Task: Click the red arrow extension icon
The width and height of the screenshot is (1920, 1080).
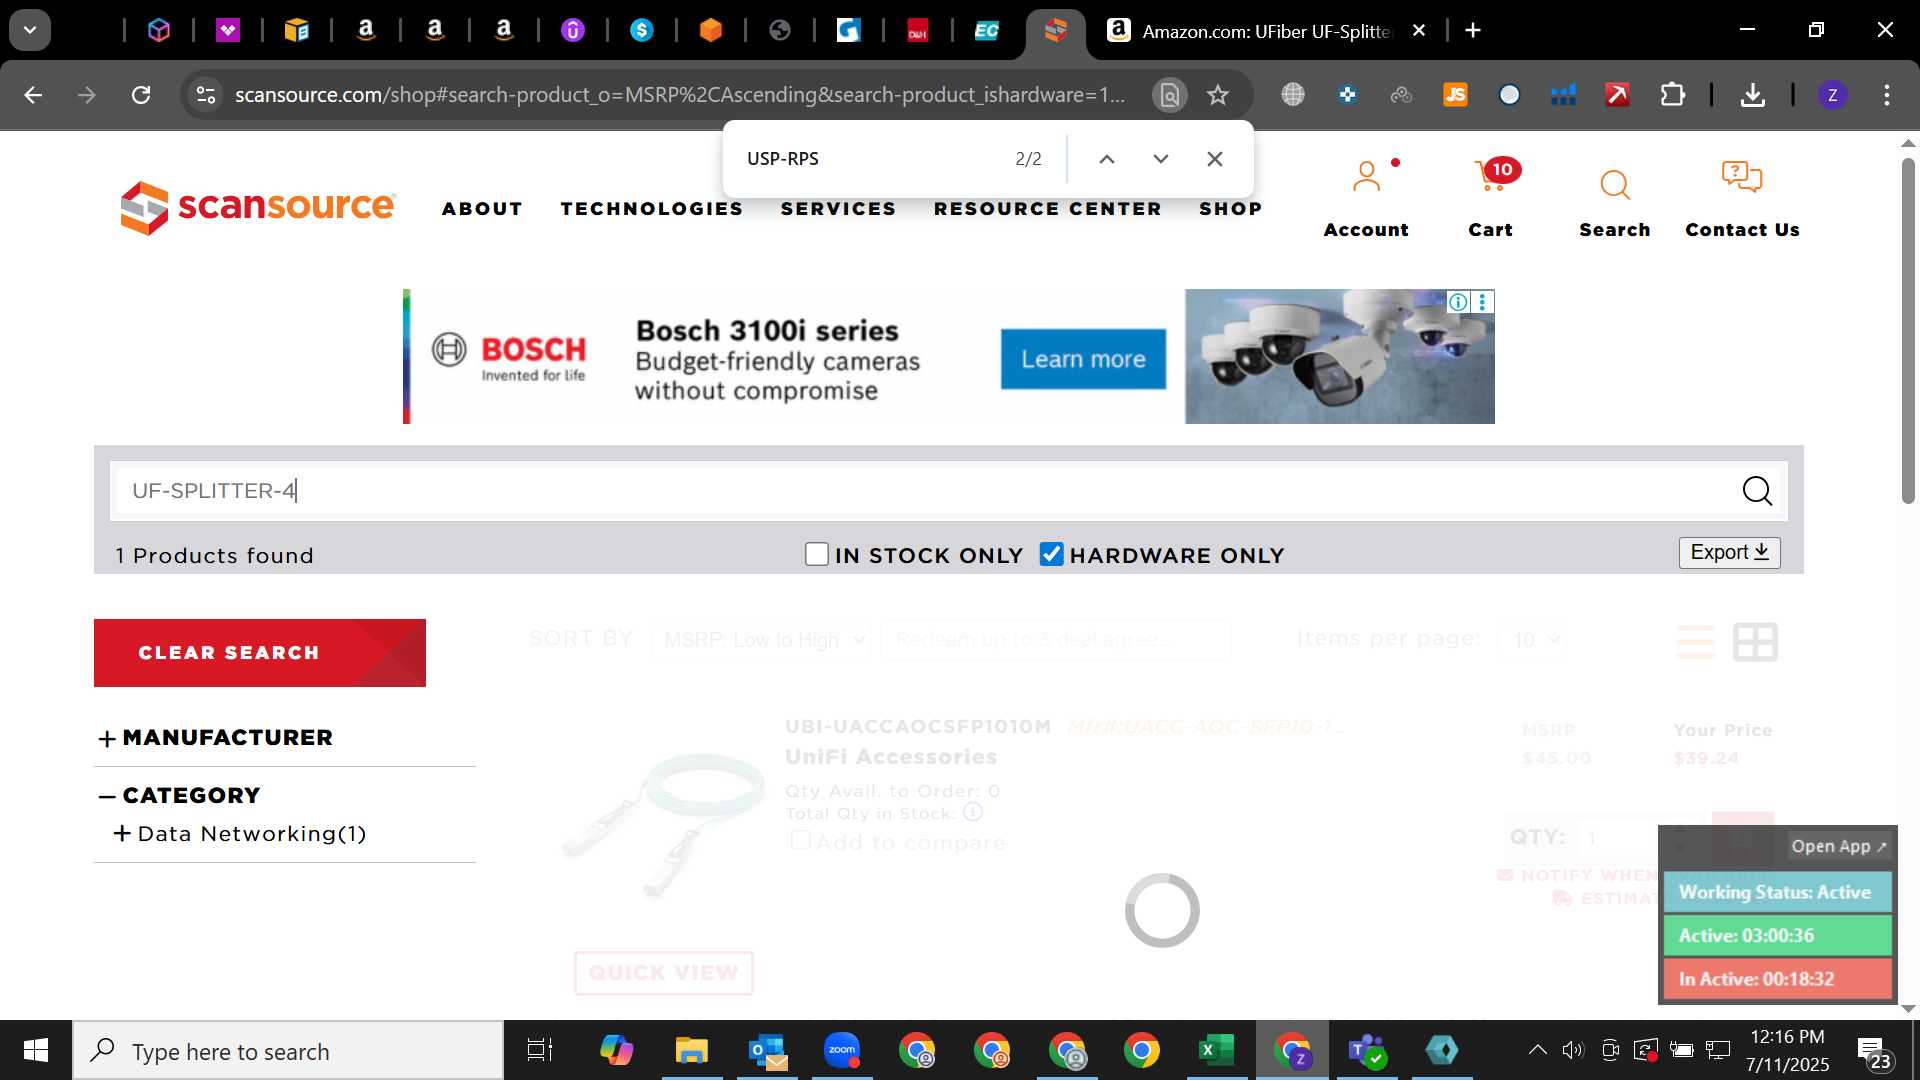Action: [x=1617, y=95]
